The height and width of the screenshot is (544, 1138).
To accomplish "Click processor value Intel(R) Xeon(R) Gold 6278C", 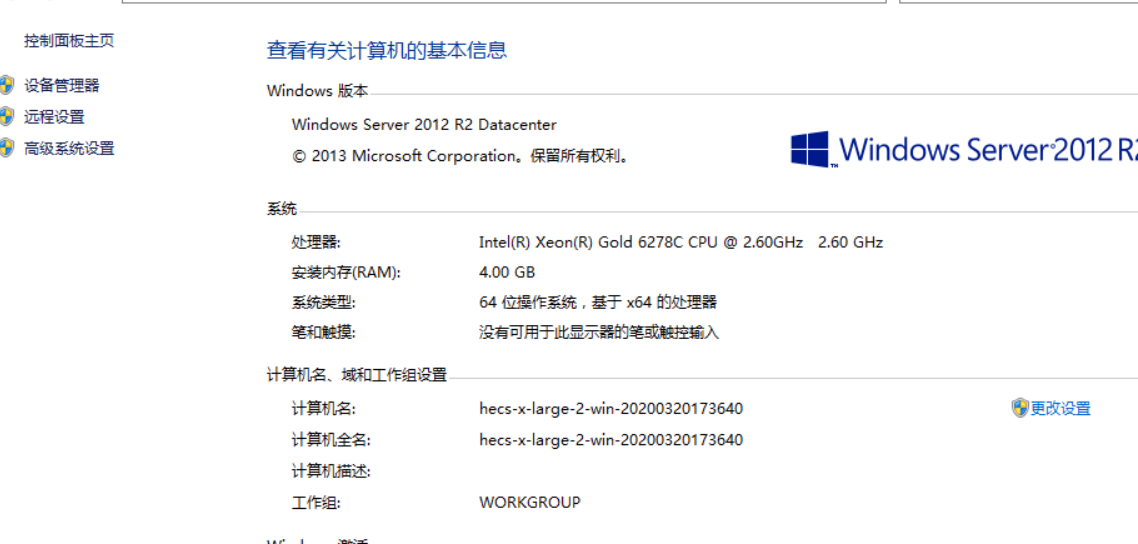I will click(x=681, y=242).
